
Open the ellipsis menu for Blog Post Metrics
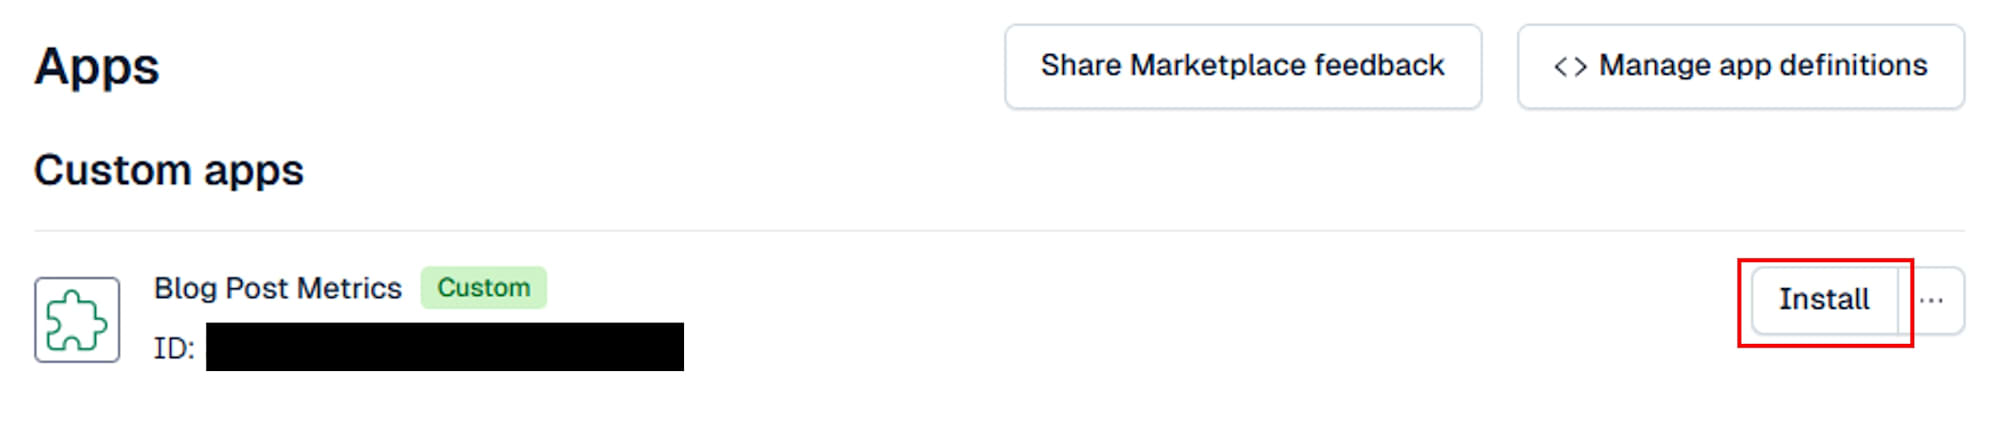tap(1932, 300)
